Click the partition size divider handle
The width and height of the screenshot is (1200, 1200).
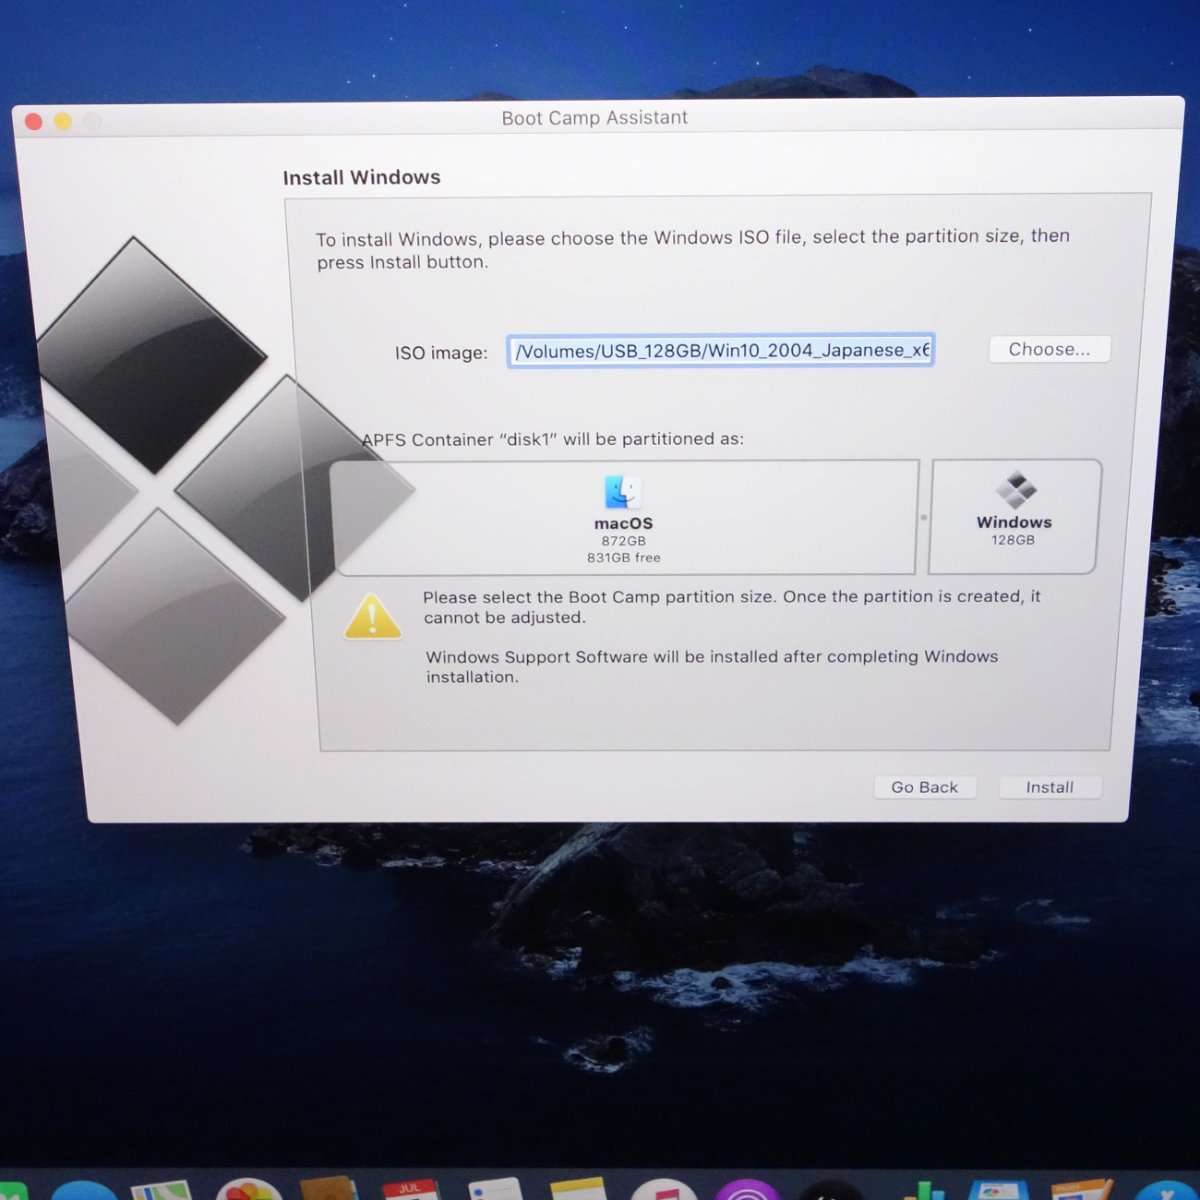pos(923,517)
